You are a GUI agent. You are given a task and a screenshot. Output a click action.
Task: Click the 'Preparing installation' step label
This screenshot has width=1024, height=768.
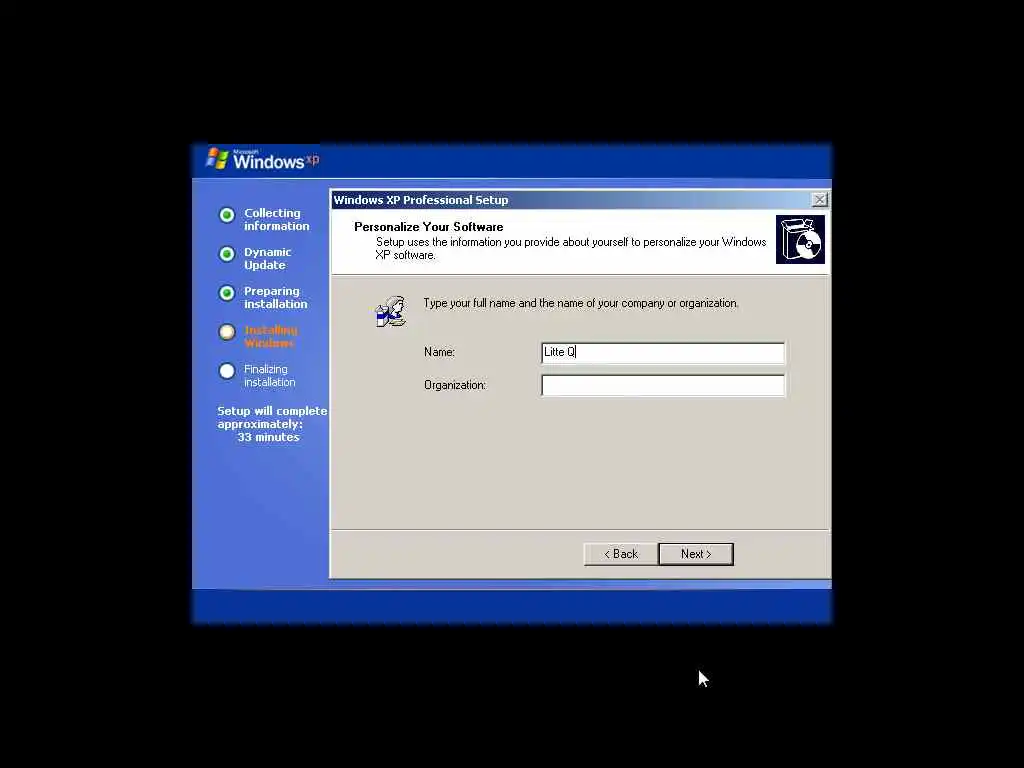[x=275, y=298]
